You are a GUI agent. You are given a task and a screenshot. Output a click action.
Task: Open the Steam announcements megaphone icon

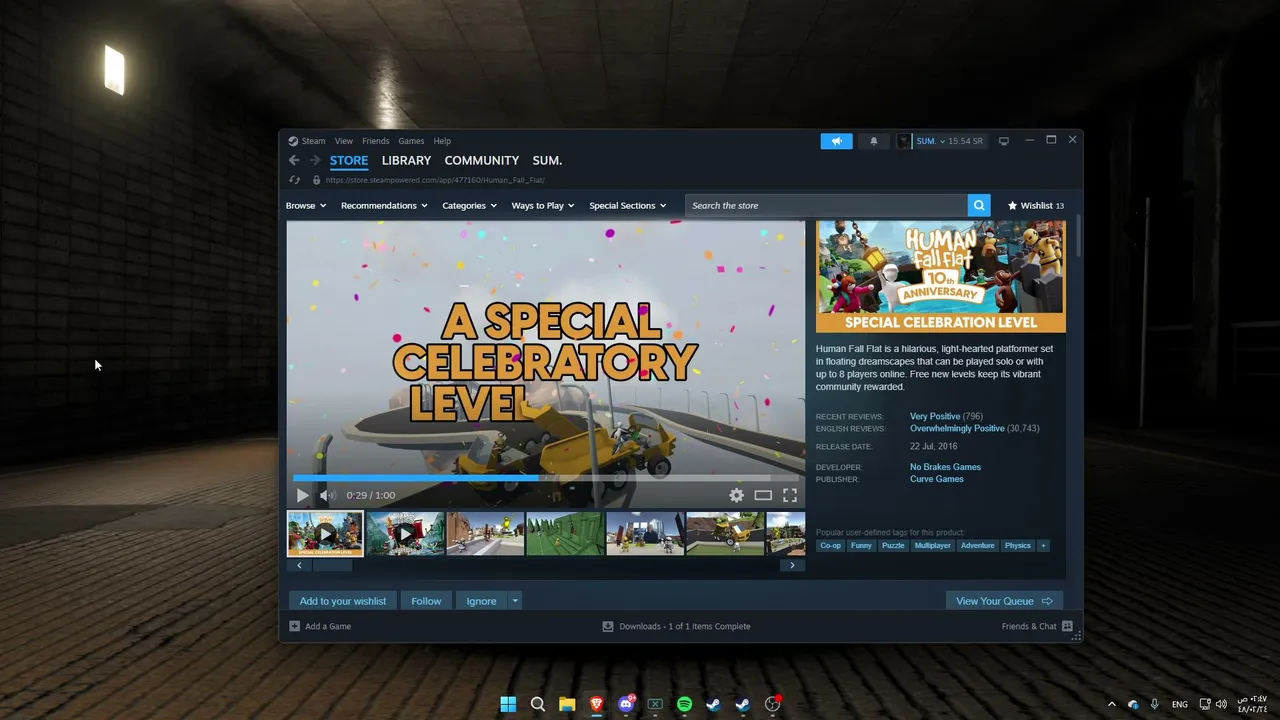pos(836,141)
